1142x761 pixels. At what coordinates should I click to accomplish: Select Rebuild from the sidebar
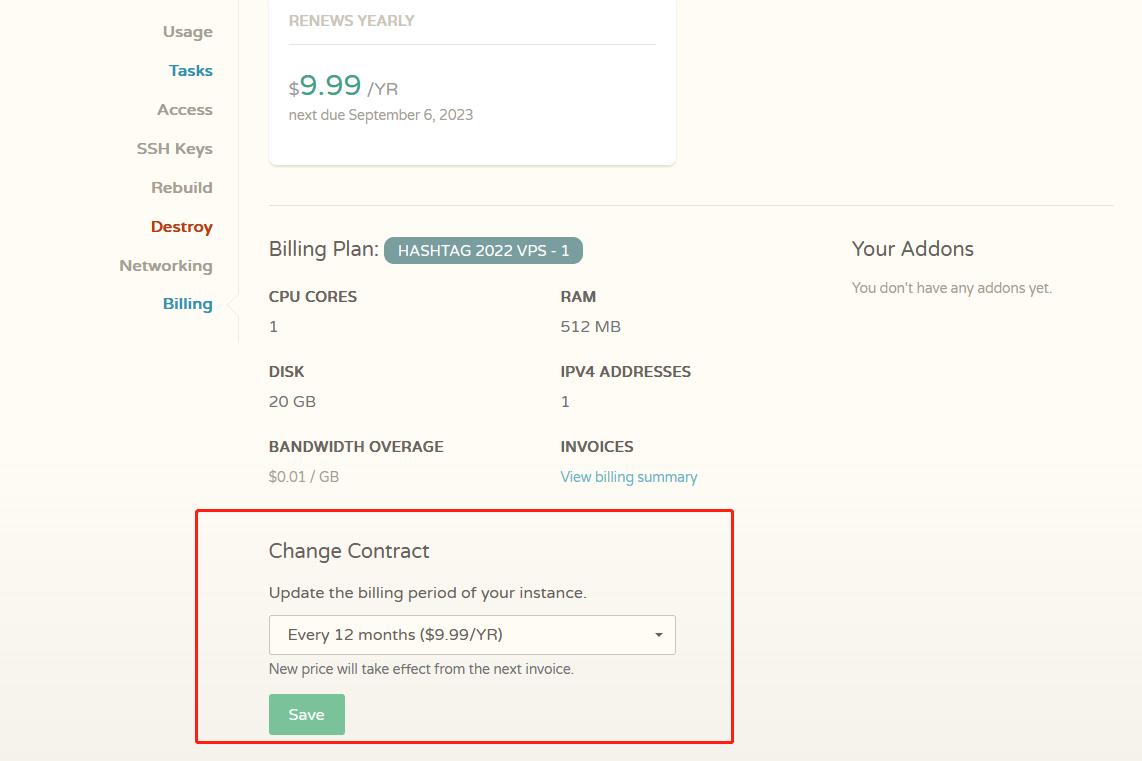[181, 188]
